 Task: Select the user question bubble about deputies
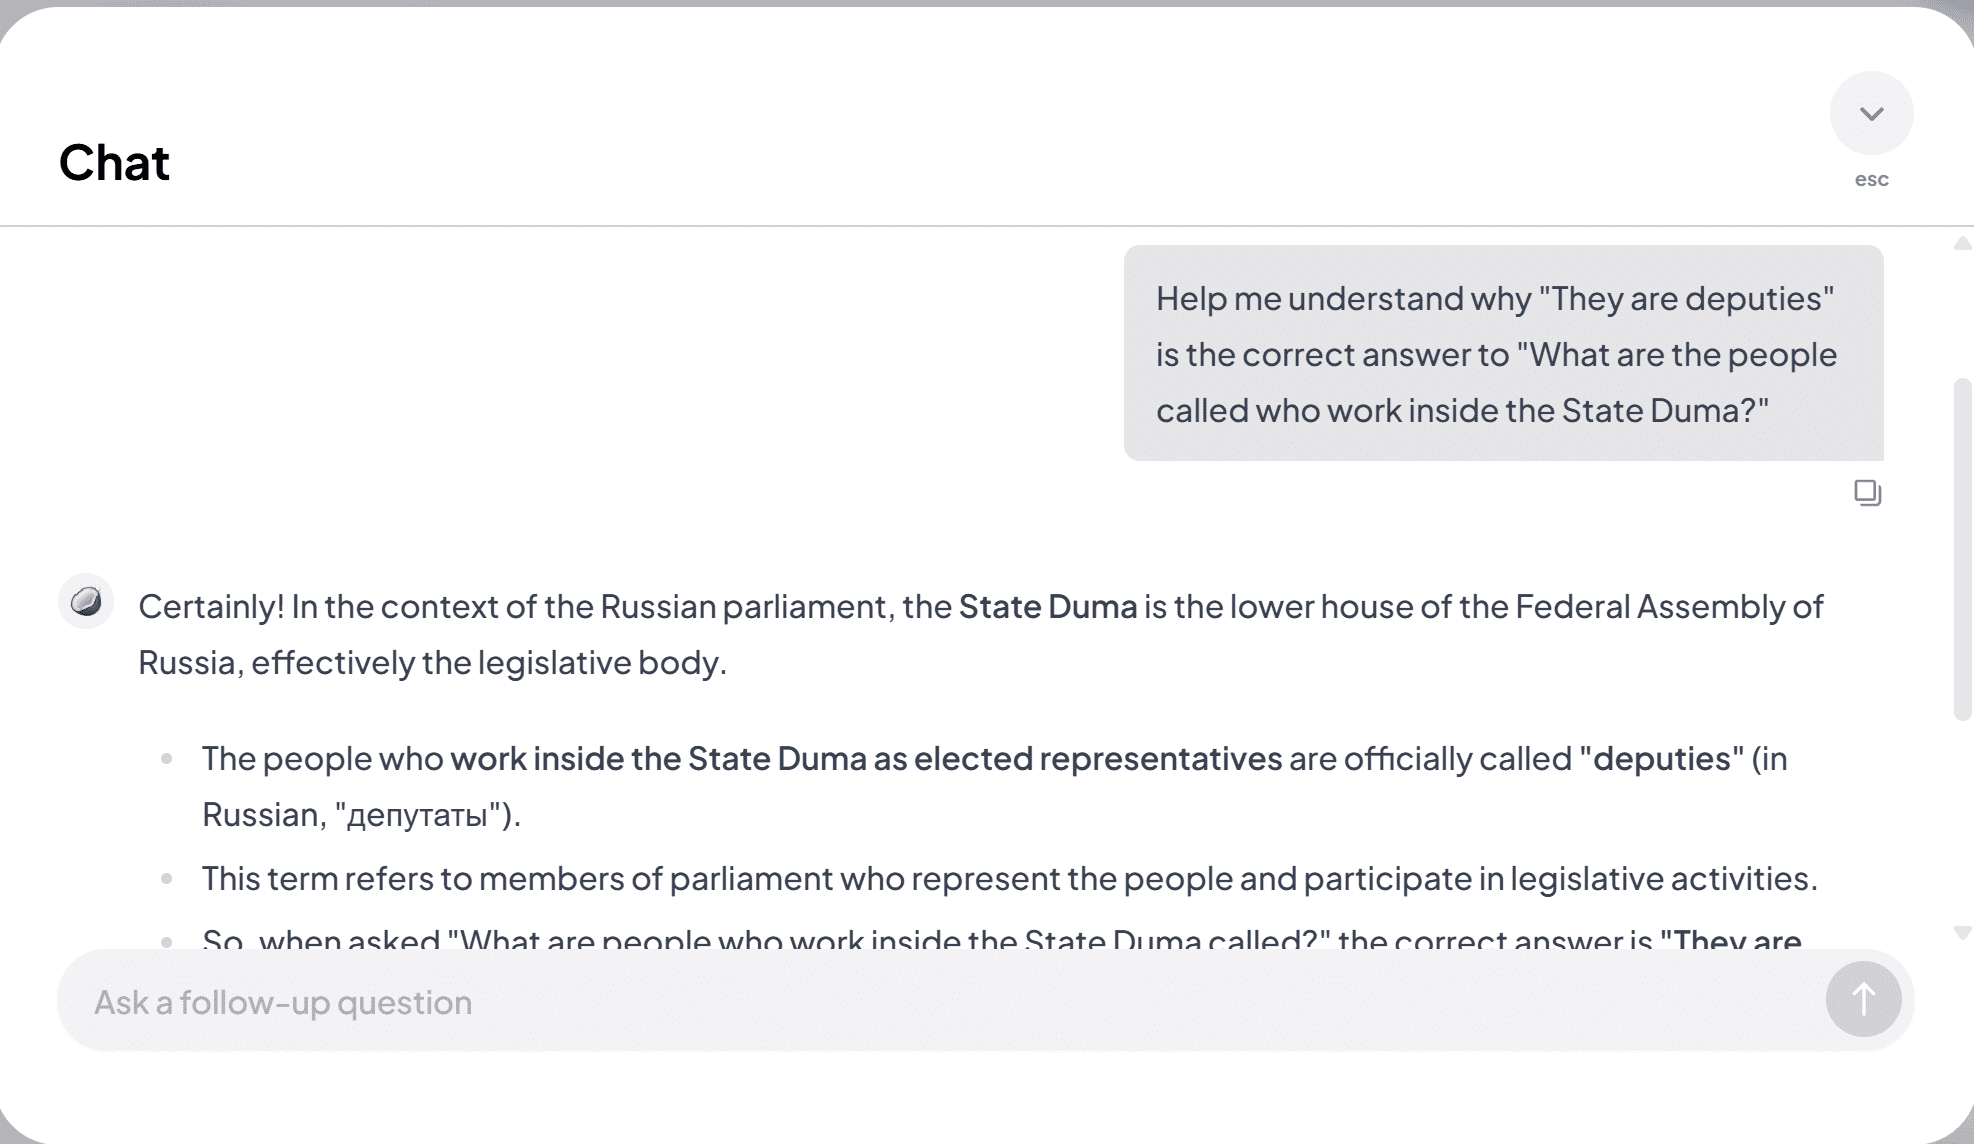(x=1502, y=354)
